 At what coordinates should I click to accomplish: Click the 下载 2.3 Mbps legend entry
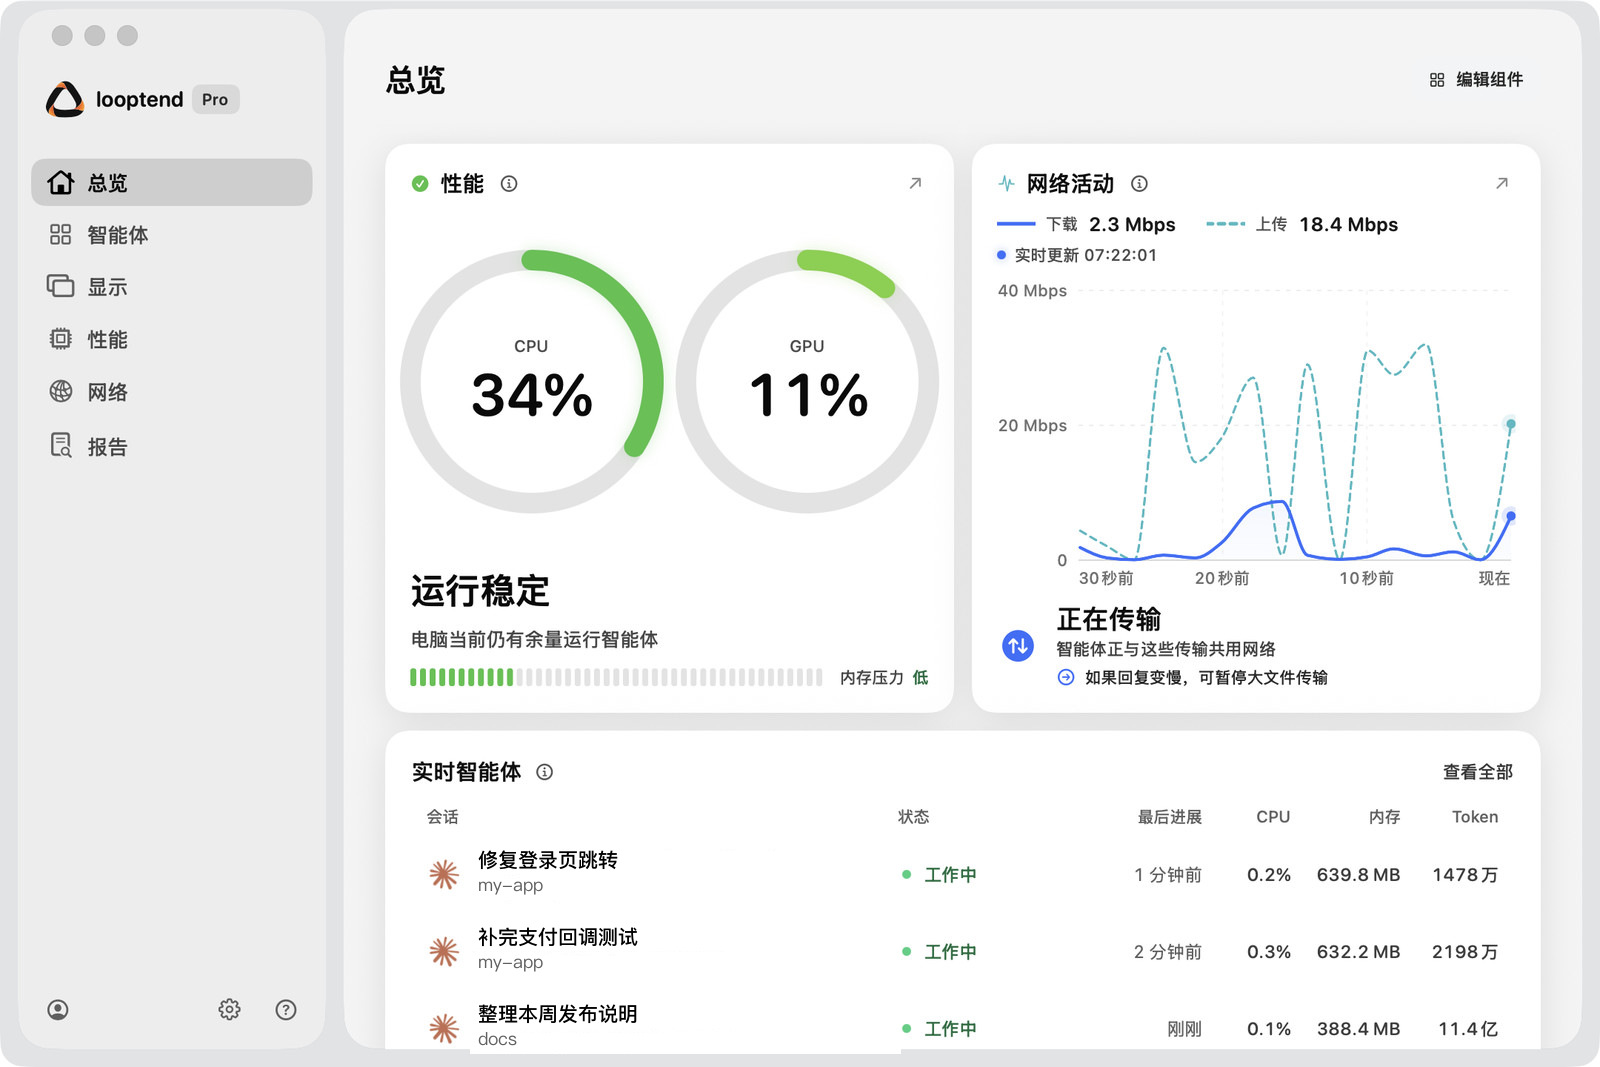pos(1086,224)
